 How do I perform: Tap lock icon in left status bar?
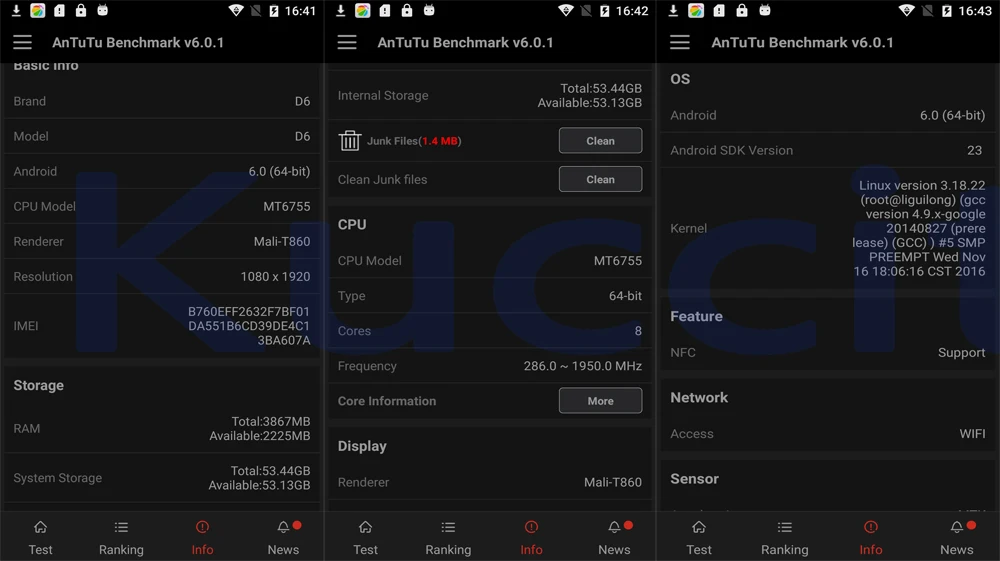pos(81,10)
